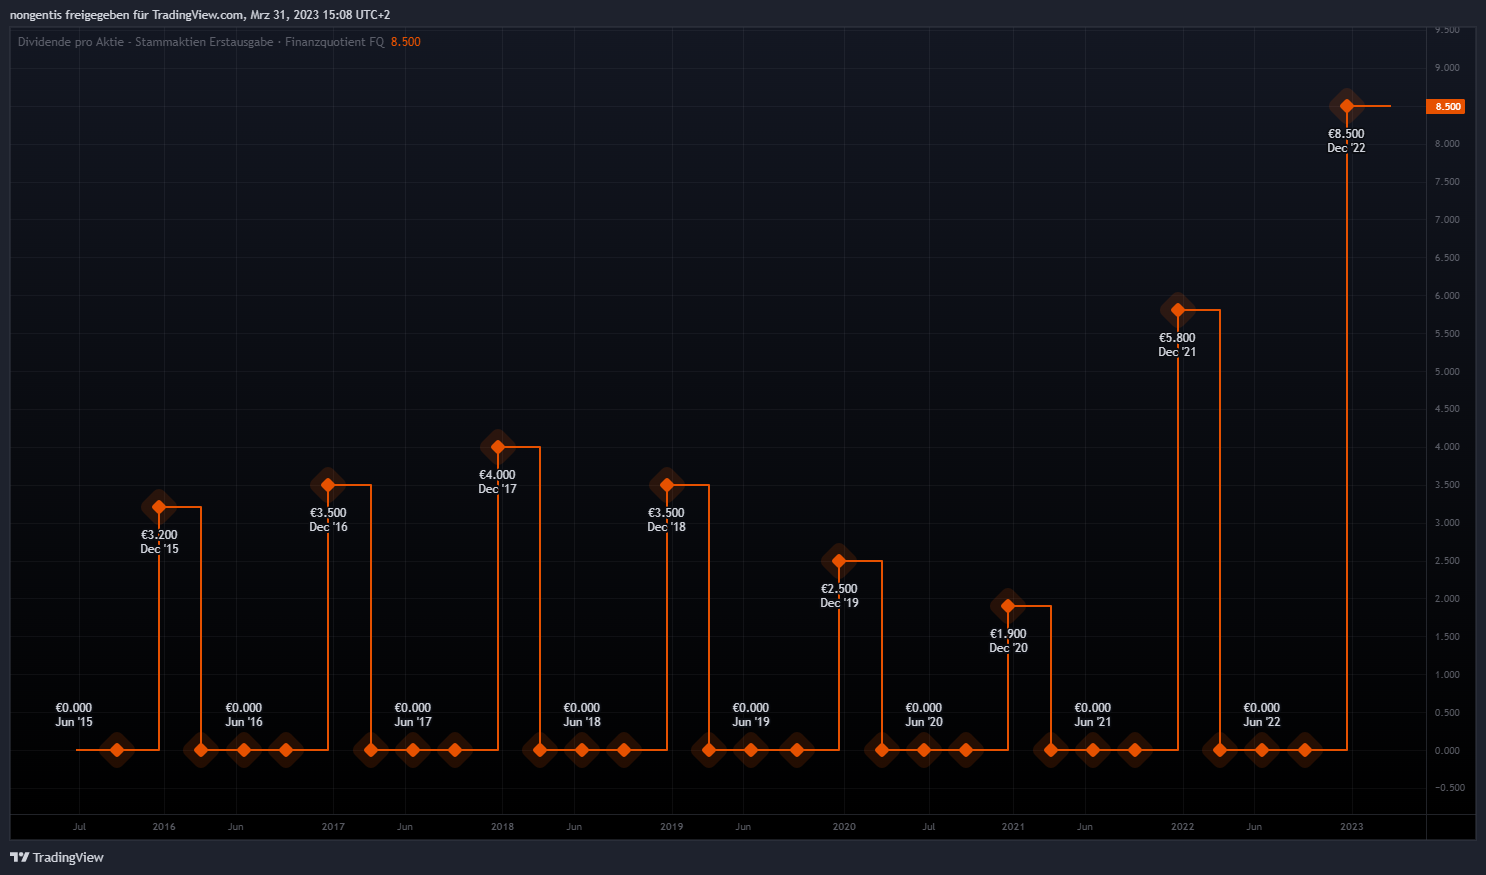Select the Dec '22 €8.500 diamond marker
This screenshot has height=875, width=1486.
(1346, 106)
